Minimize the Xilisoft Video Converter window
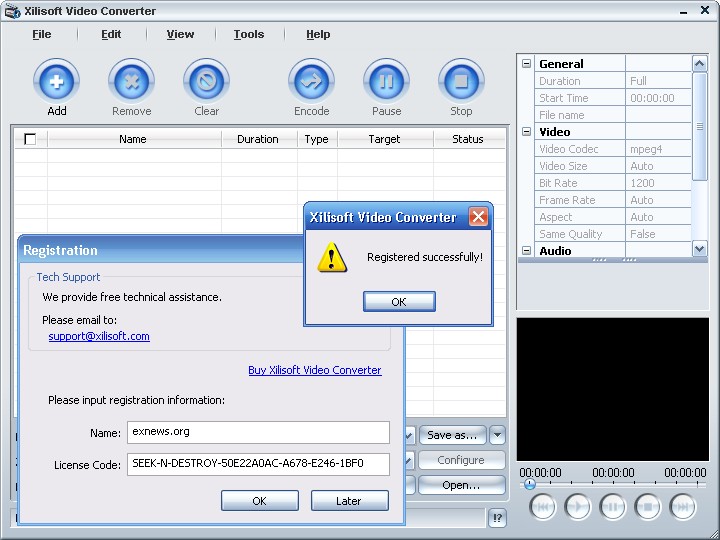Image resolution: width=720 pixels, height=540 pixels. point(684,11)
